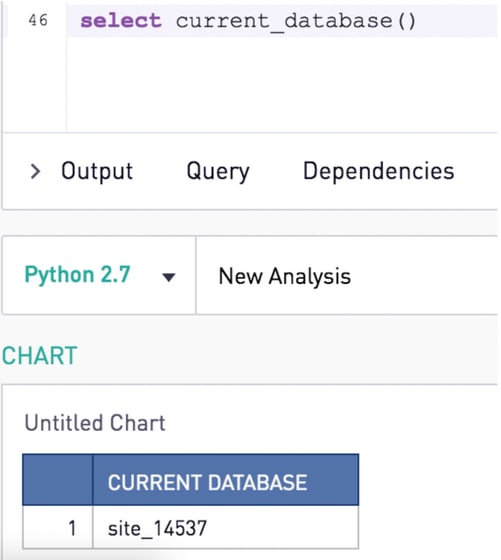Click the empty space right of site_14537 table

[428, 500]
